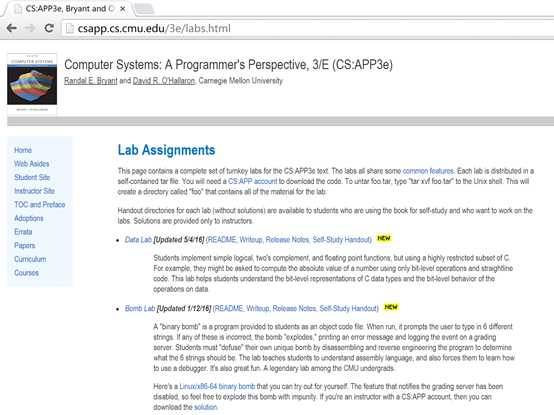Open Bomb Lab Release Notes link
The image size is (554, 415).
click(294, 309)
